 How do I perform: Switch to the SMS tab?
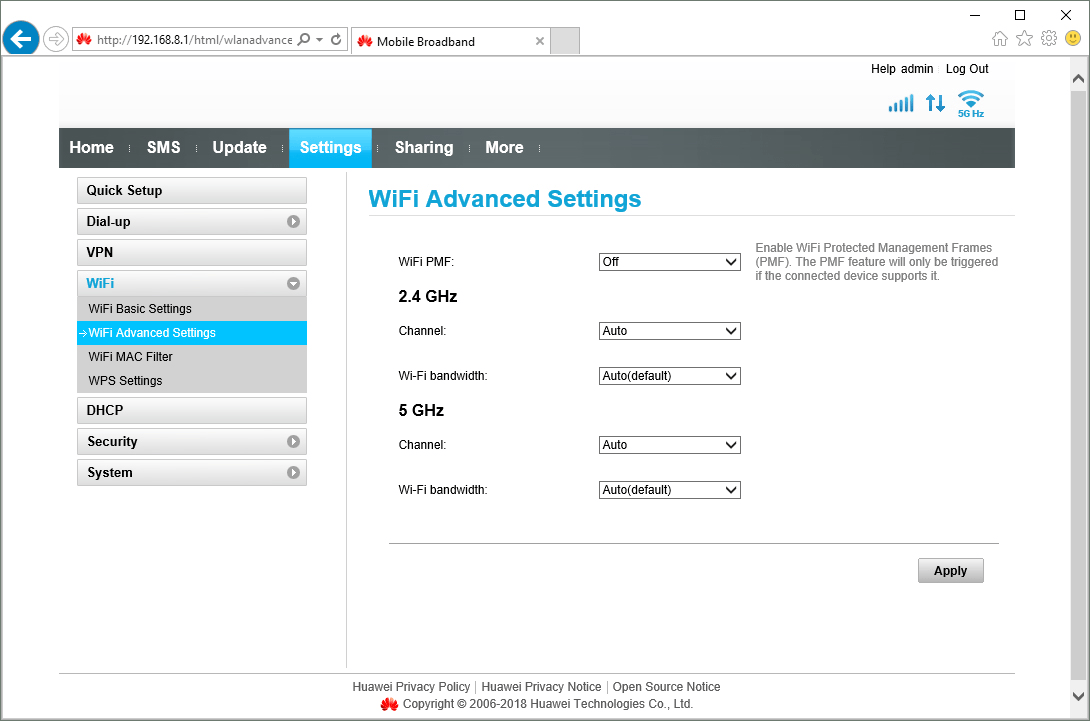click(x=163, y=147)
